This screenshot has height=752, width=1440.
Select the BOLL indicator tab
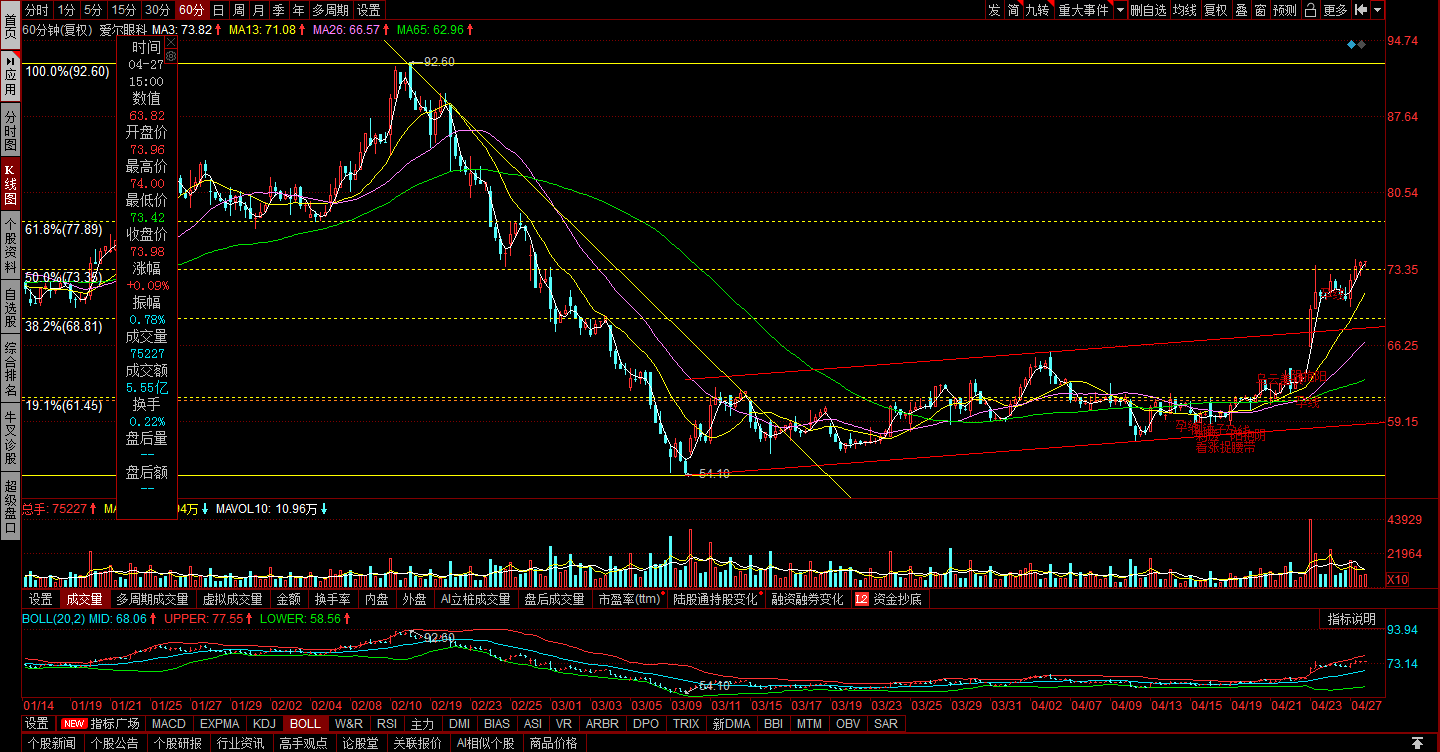pos(305,723)
